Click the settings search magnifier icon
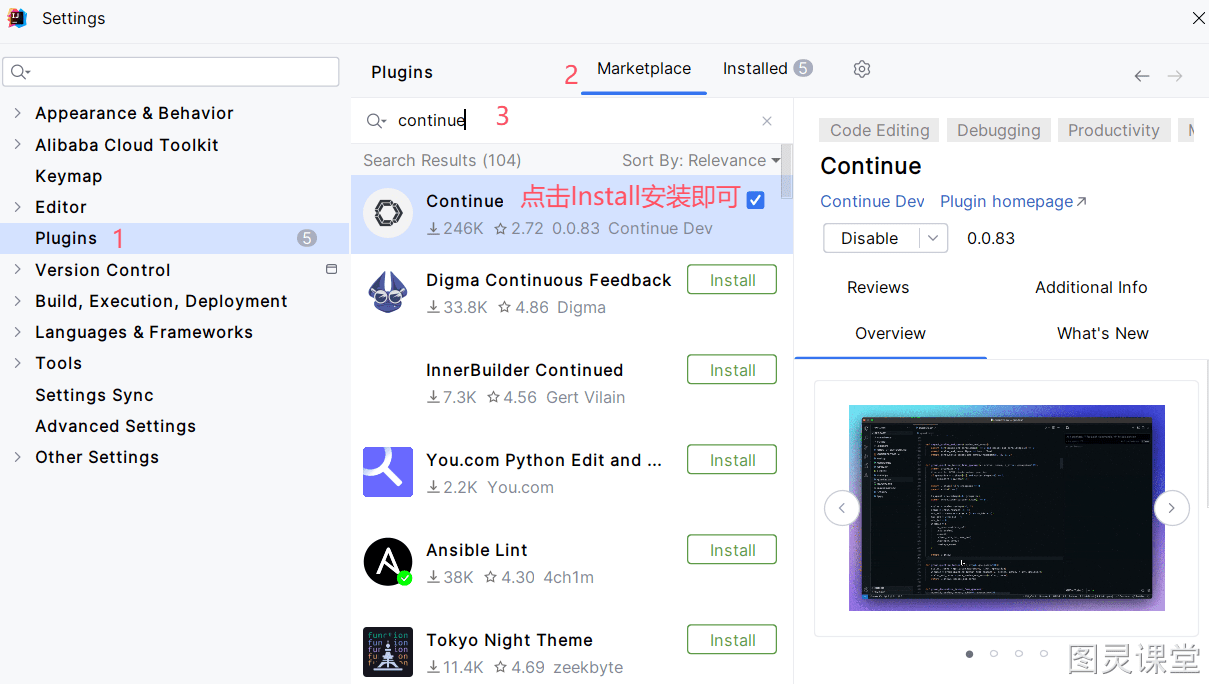Image resolution: width=1209 pixels, height=684 pixels. (20, 72)
